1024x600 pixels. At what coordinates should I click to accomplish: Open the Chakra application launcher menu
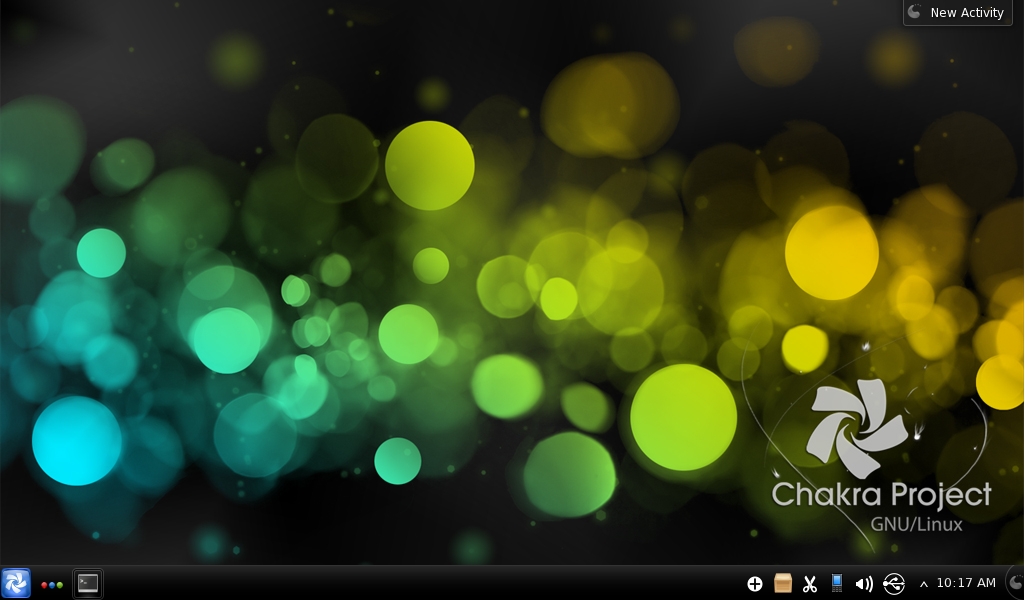(x=16, y=583)
